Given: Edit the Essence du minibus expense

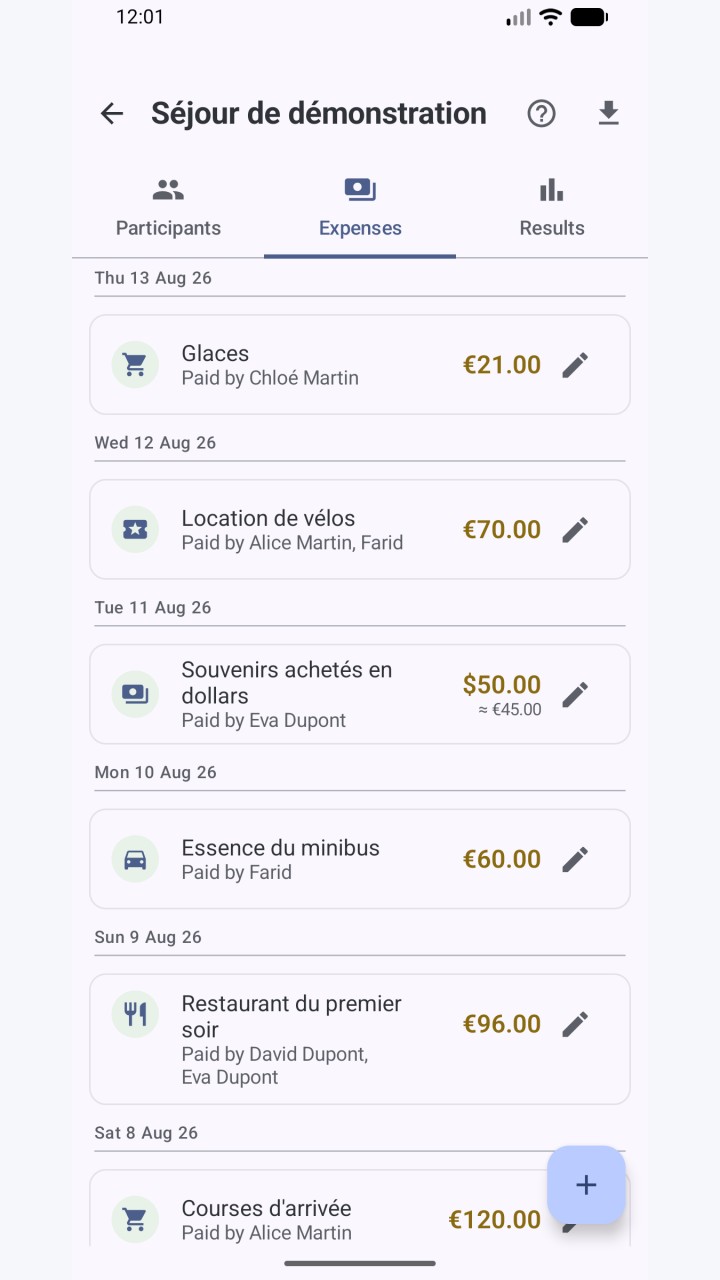Looking at the screenshot, I should coord(575,859).
